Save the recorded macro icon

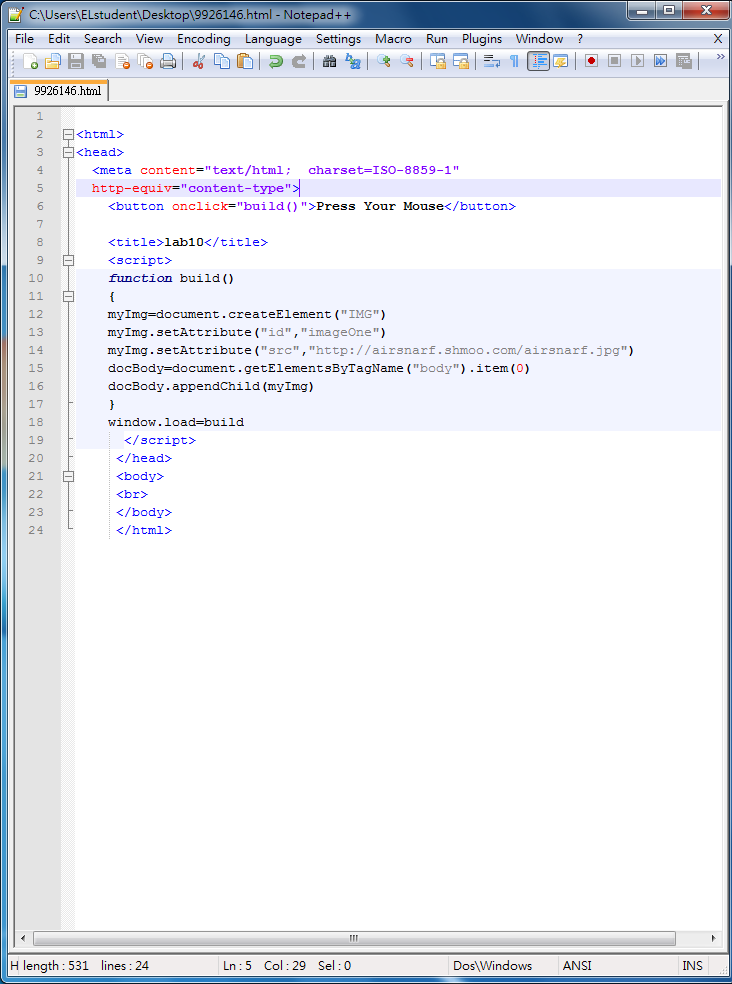click(684, 61)
